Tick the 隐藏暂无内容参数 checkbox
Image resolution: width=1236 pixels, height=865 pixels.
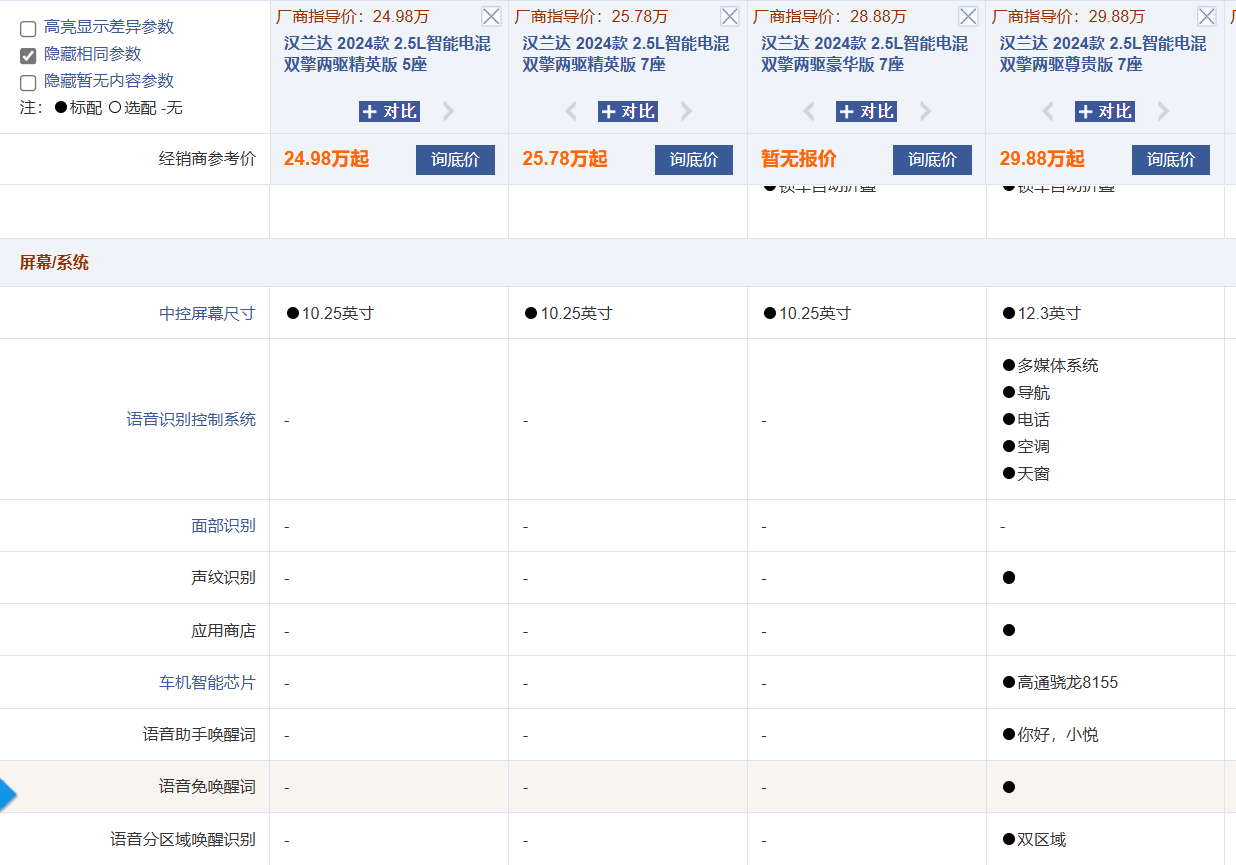(x=28, y=82)
